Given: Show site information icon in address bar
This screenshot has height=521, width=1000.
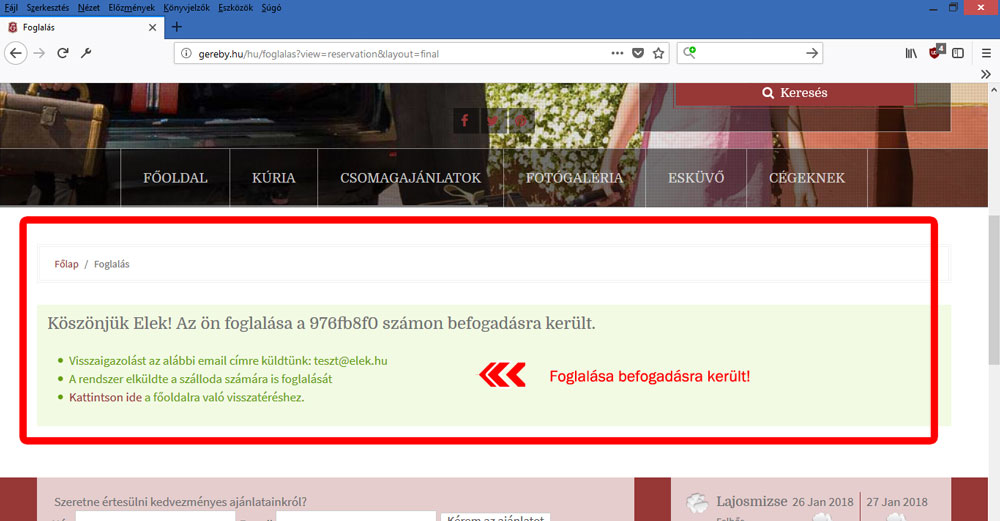Looking at the screenshot, I should pos(186,54).
